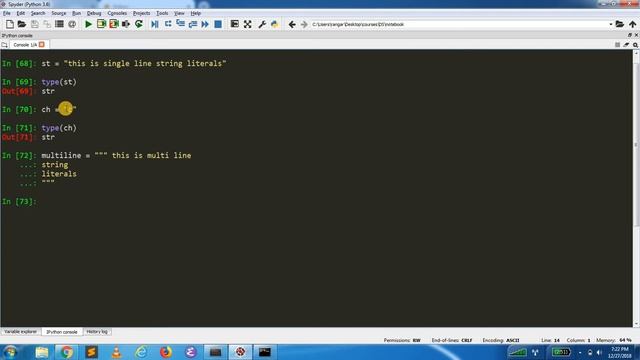Open the PYTHONPATH manager Python icon
The height and width of the screenshot is (360, 640).
tap(275, 24)
